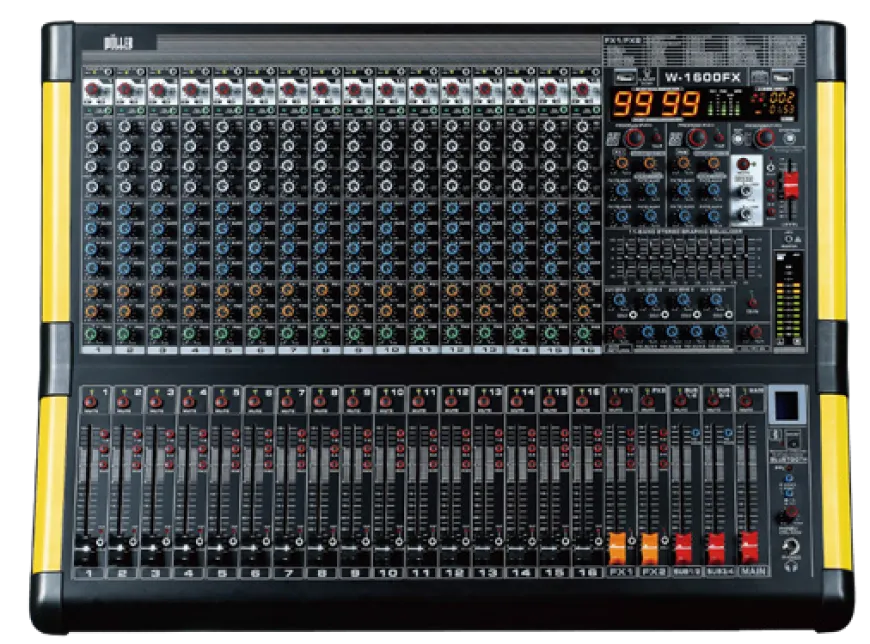
Task: Click the W-1600FX model label
Action: 702,78
